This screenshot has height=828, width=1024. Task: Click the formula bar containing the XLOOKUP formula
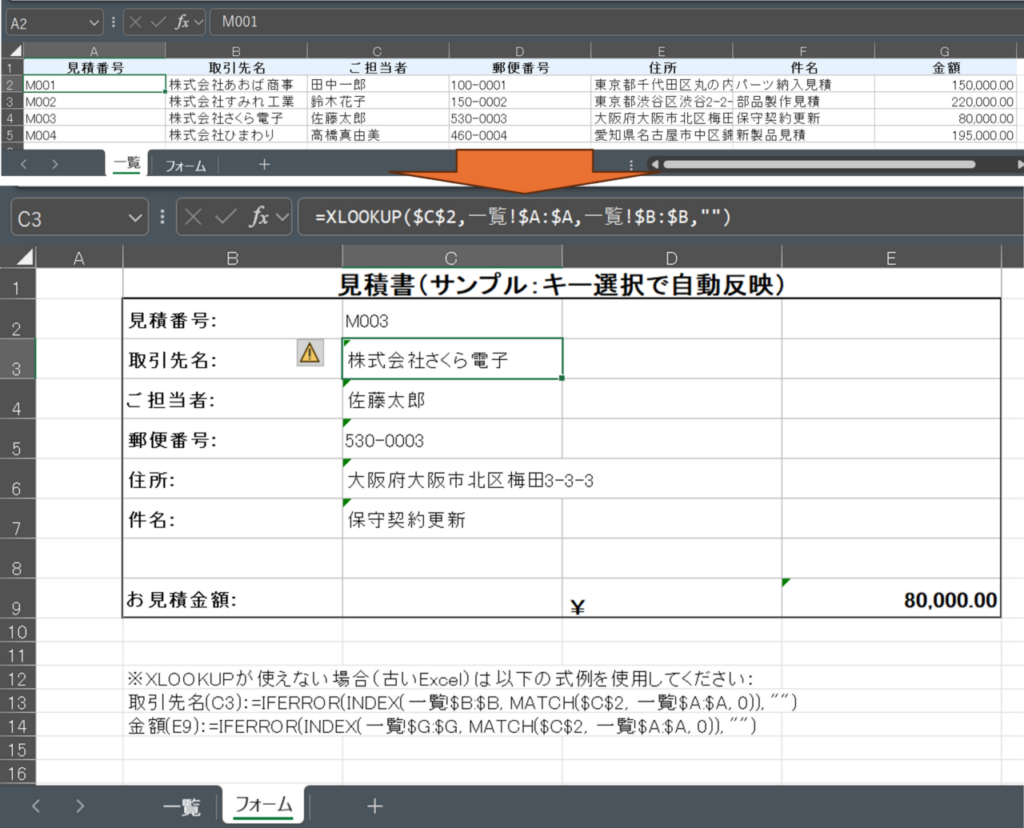(650, 217)
